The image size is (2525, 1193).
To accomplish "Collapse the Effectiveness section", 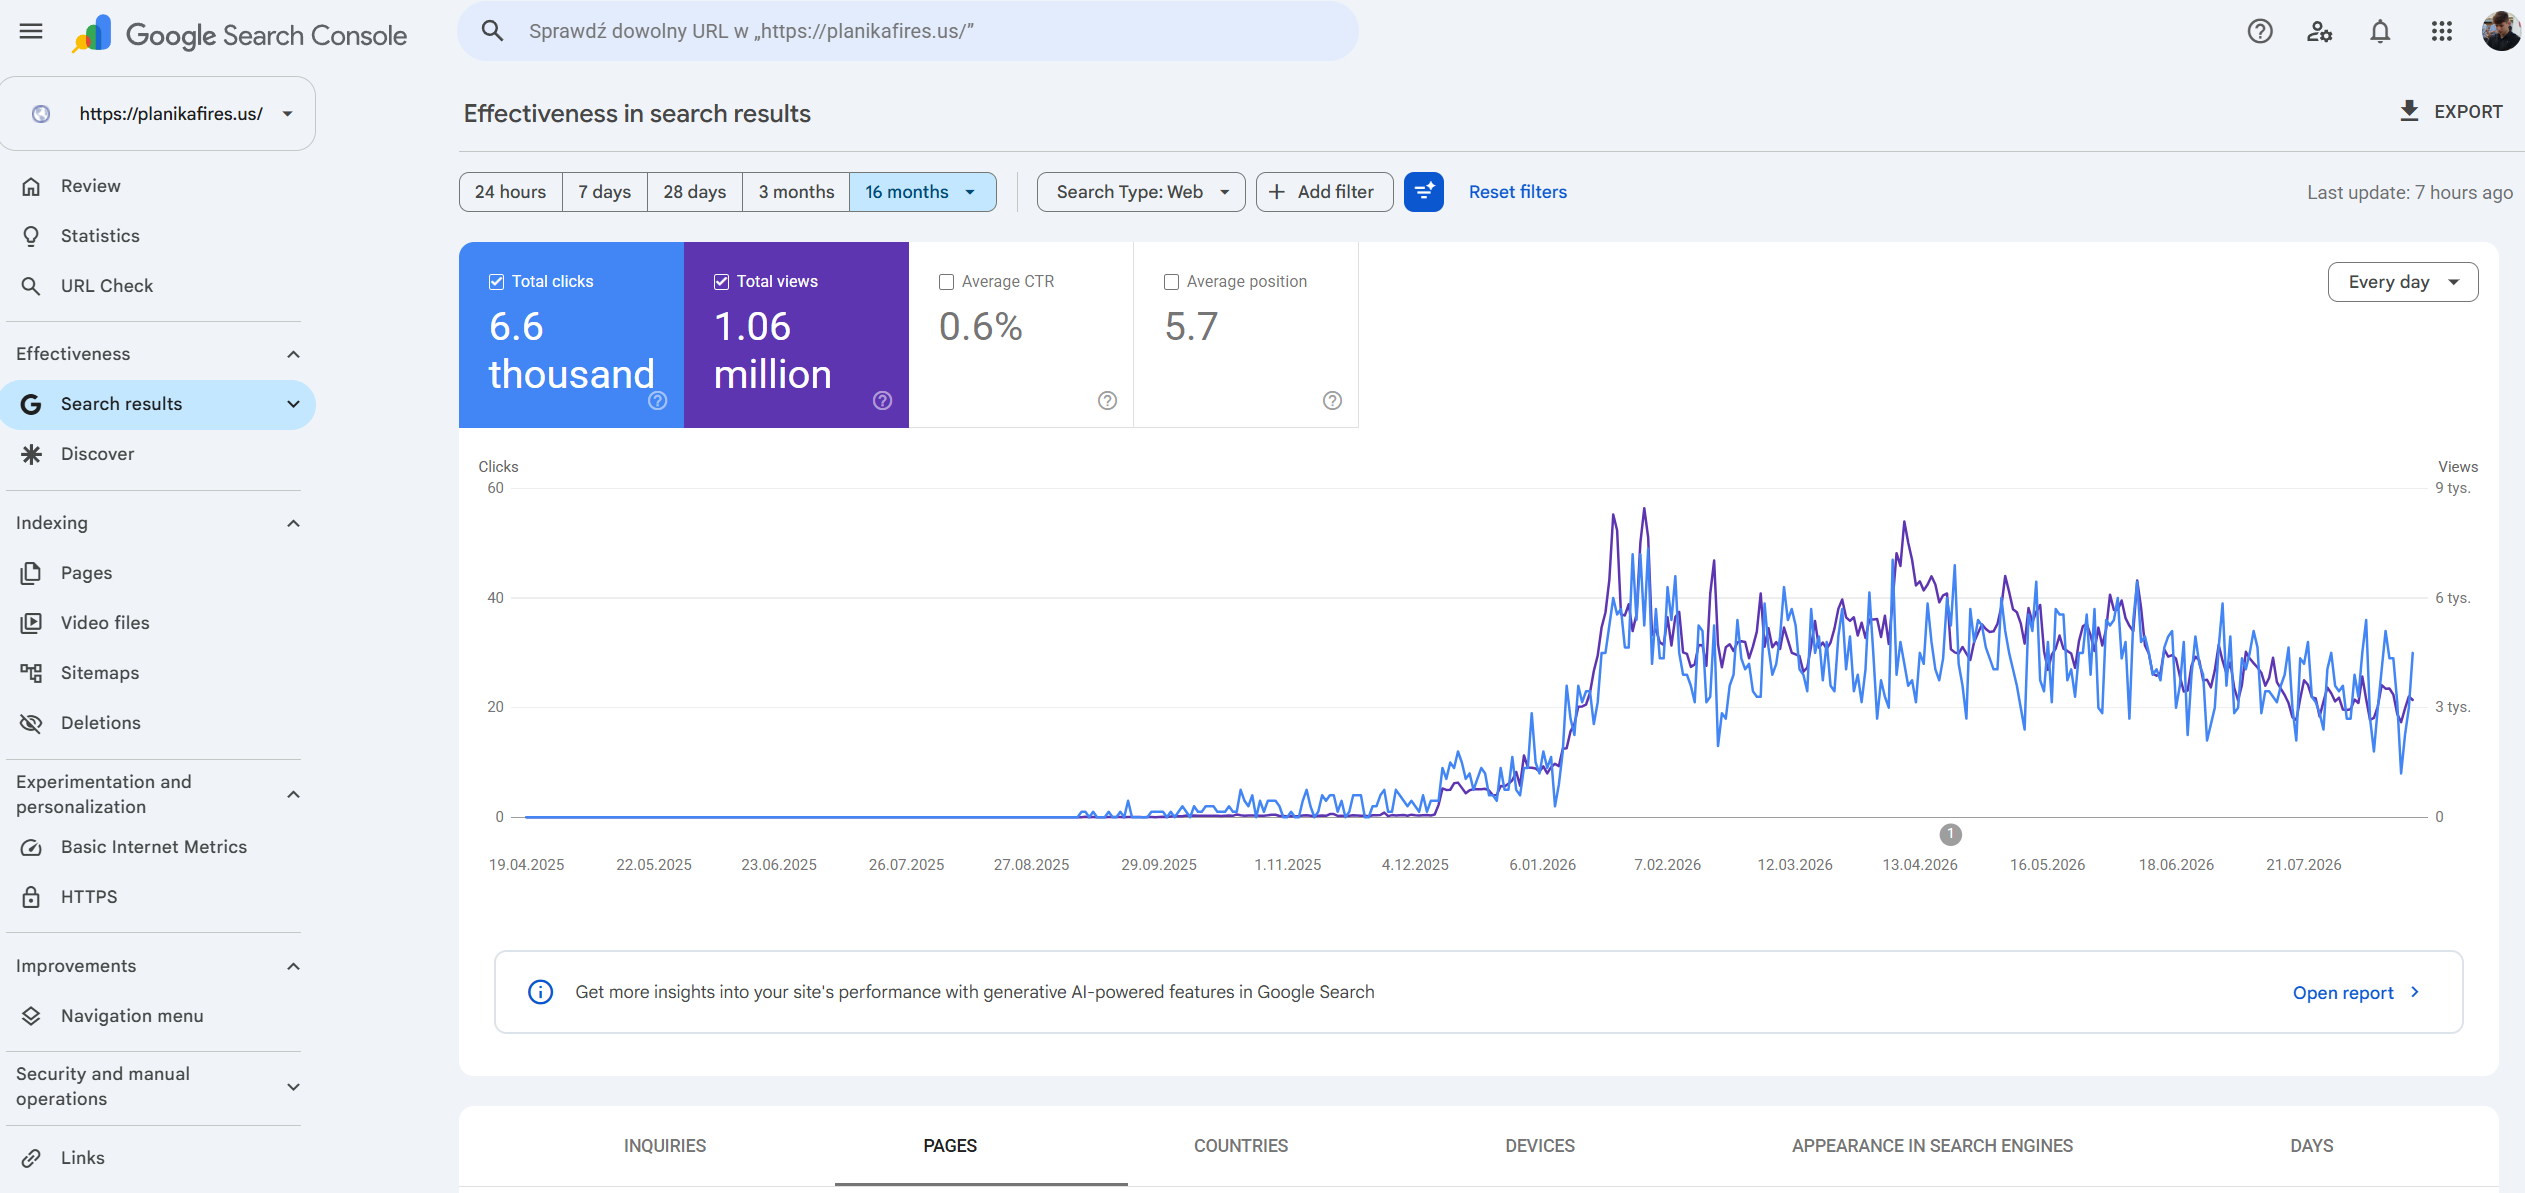I will (293, 354).
